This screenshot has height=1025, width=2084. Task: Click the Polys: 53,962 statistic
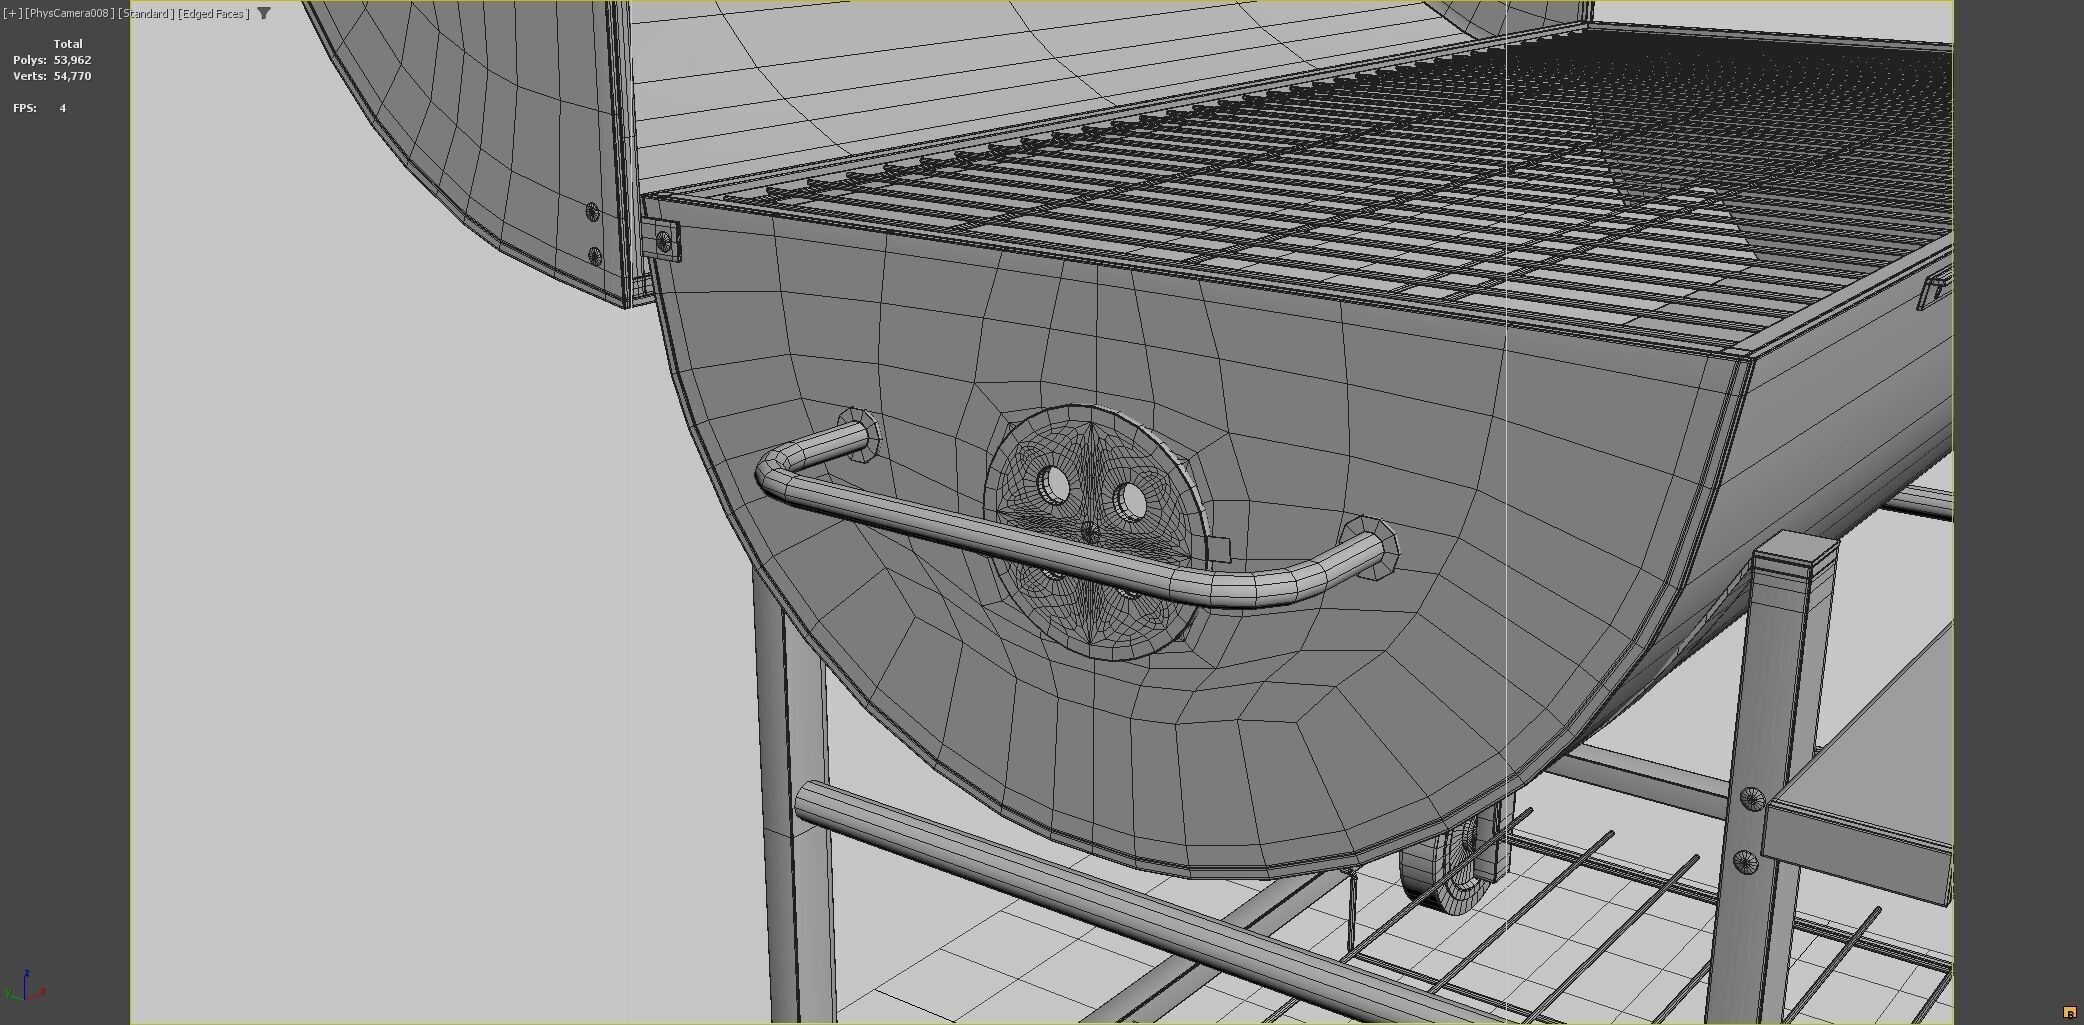click(x=52, y=60)
